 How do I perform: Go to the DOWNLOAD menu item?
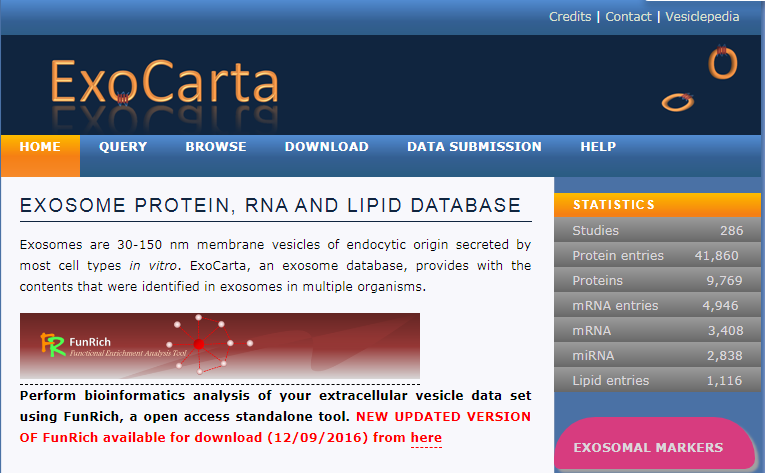(x=326, y=147)
